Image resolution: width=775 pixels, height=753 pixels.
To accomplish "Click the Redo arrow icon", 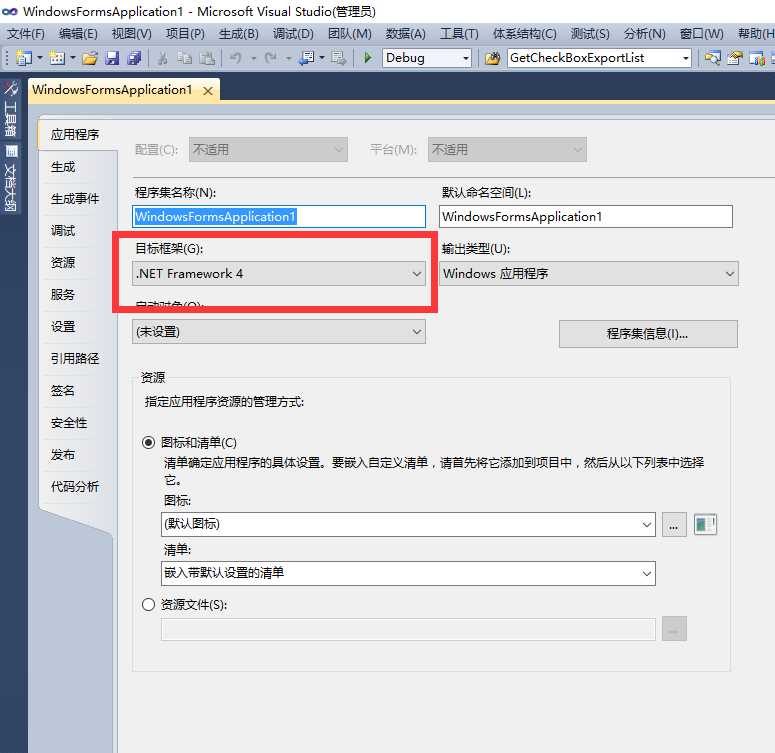I will 270,58.
